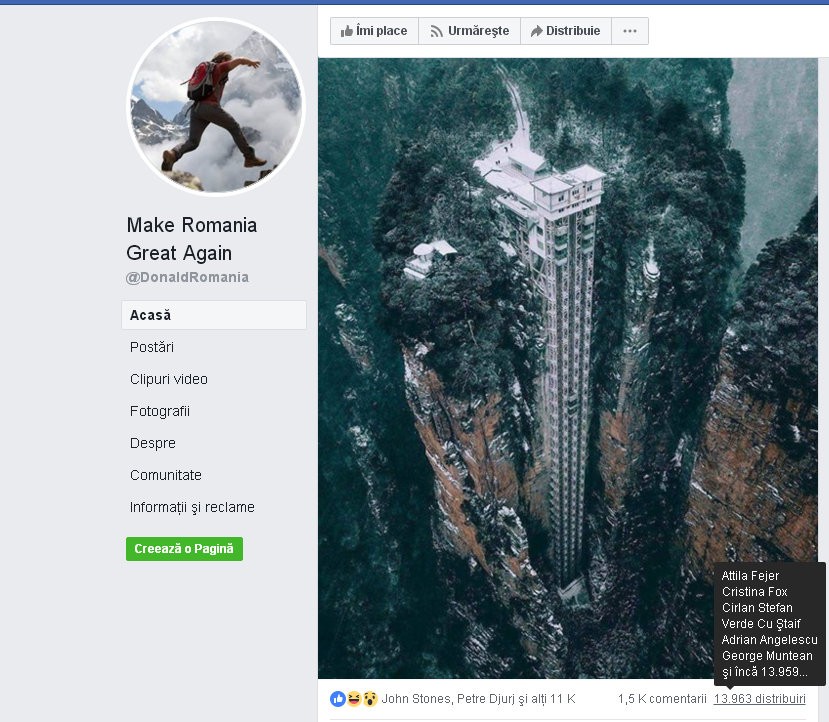Open the Postări section

point(152,347)
